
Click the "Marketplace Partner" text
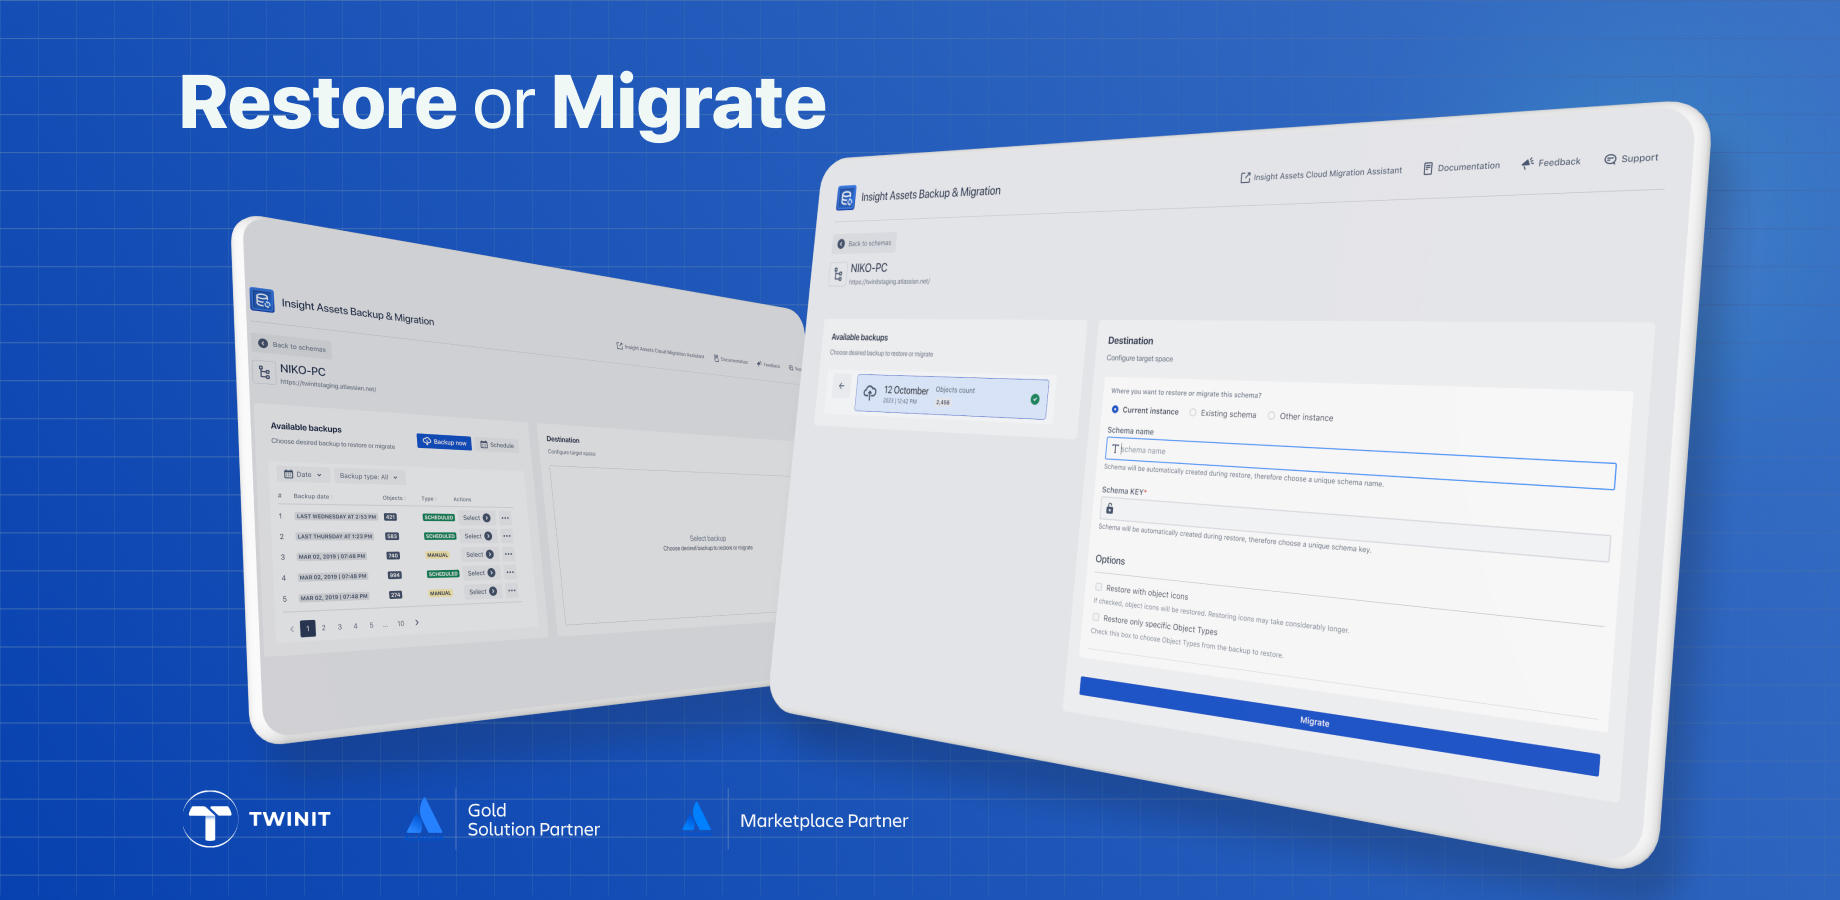824,821
